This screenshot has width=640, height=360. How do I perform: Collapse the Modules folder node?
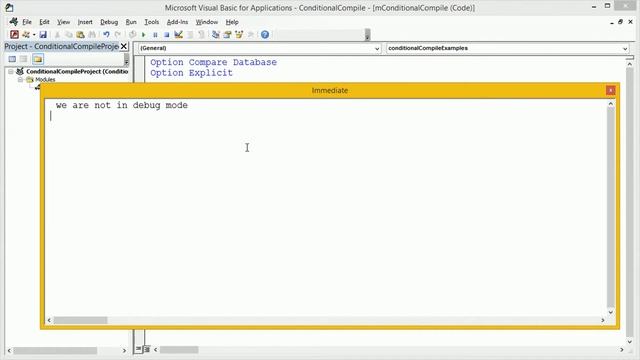tap(20, 80)
